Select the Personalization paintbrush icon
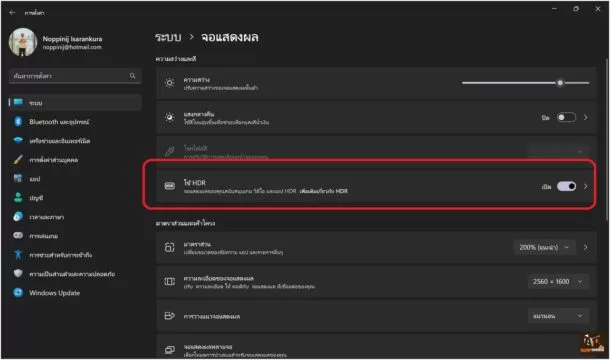The image size is (610, 360). coord(18,160)
